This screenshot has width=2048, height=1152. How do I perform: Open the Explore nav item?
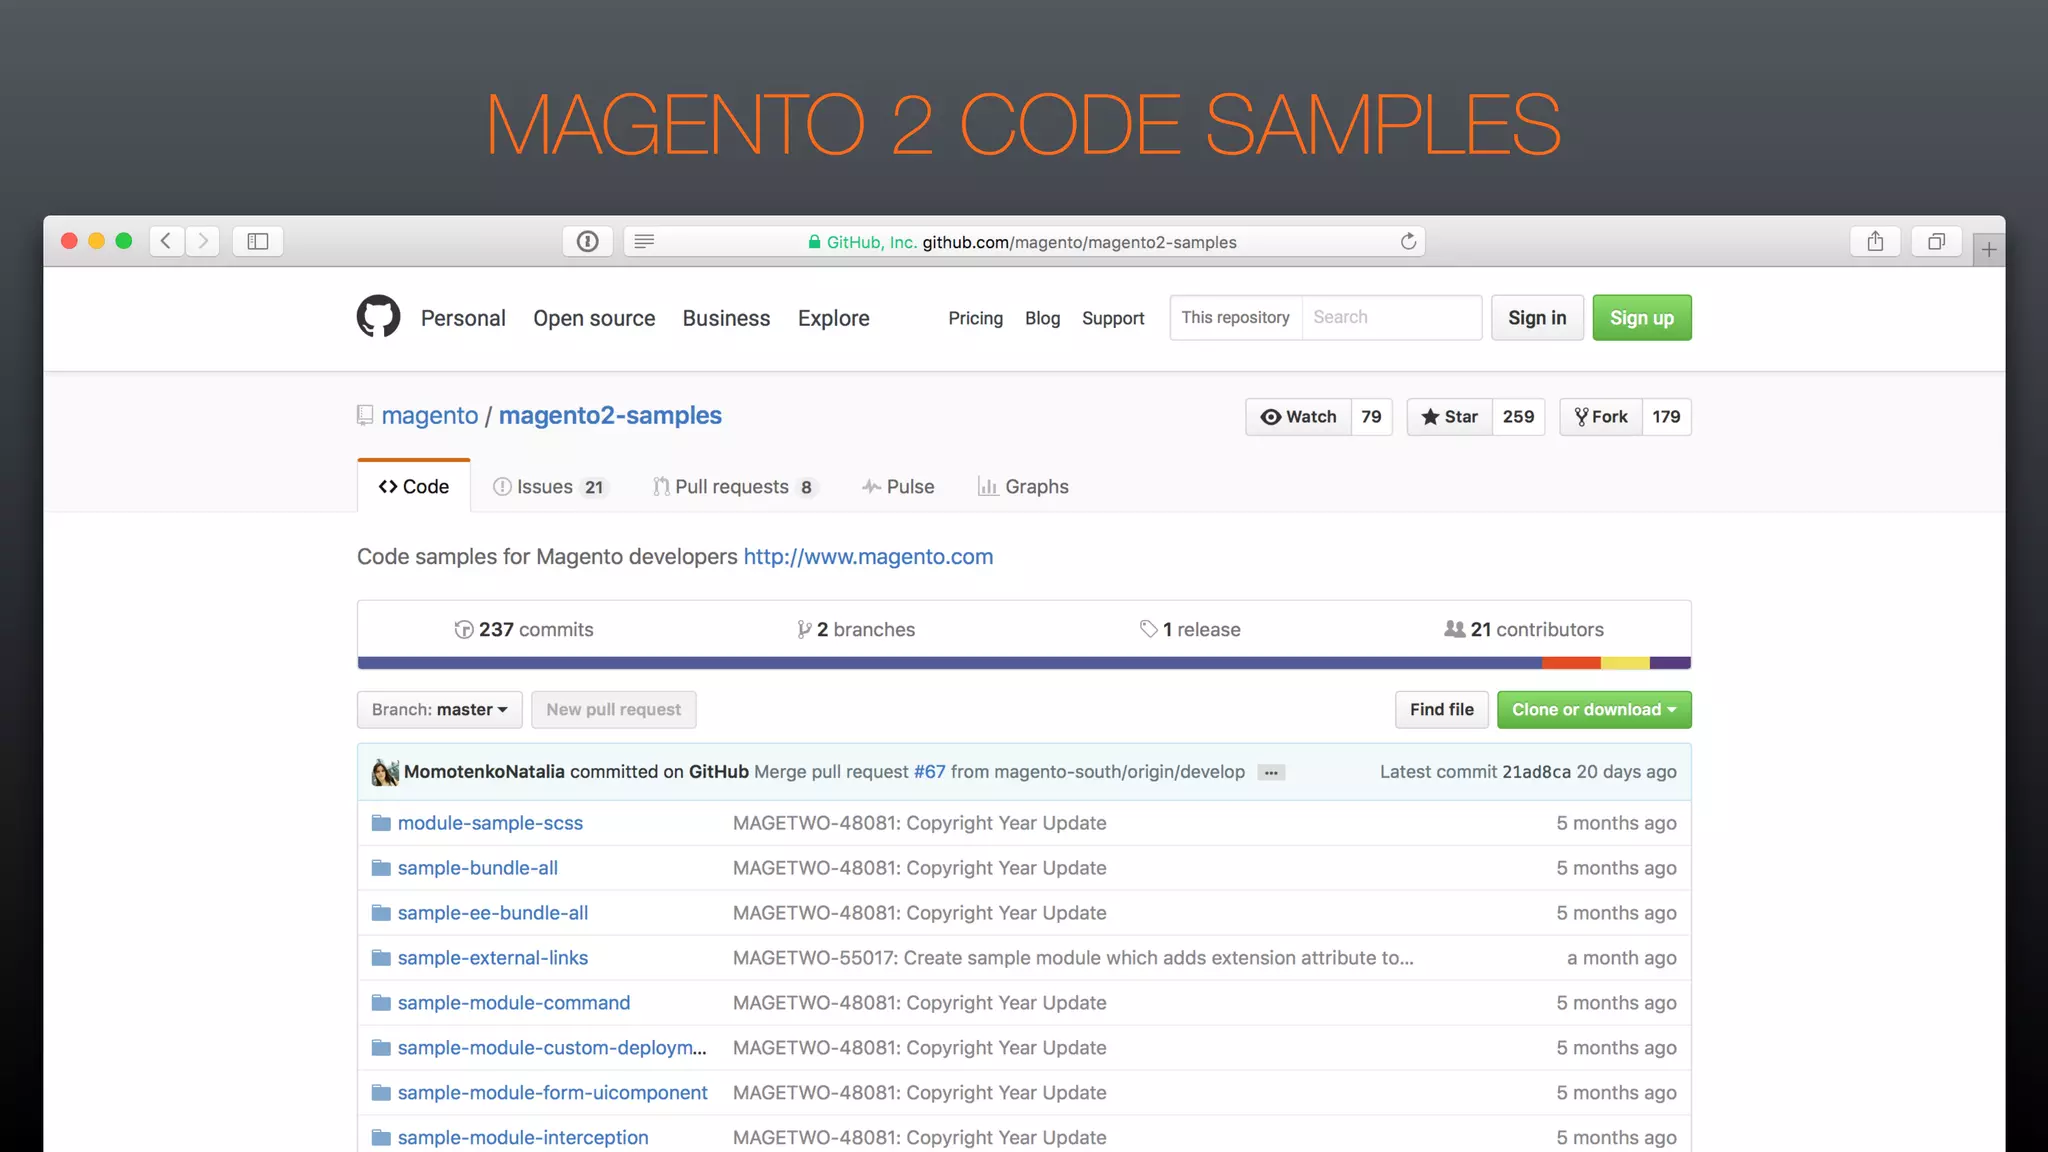coord(834,318)
